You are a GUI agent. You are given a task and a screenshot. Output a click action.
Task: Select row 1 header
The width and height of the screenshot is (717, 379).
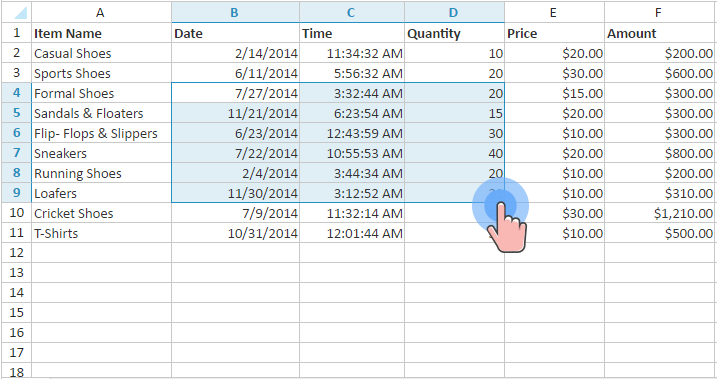(16, 33)
